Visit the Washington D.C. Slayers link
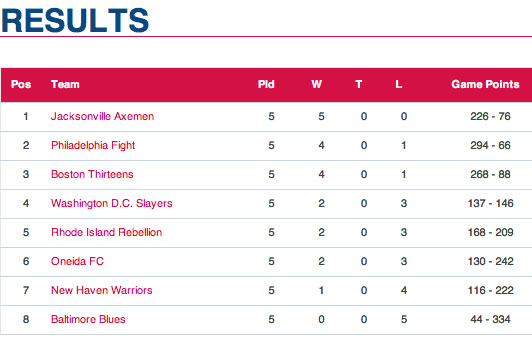 (x=112, y=204)
